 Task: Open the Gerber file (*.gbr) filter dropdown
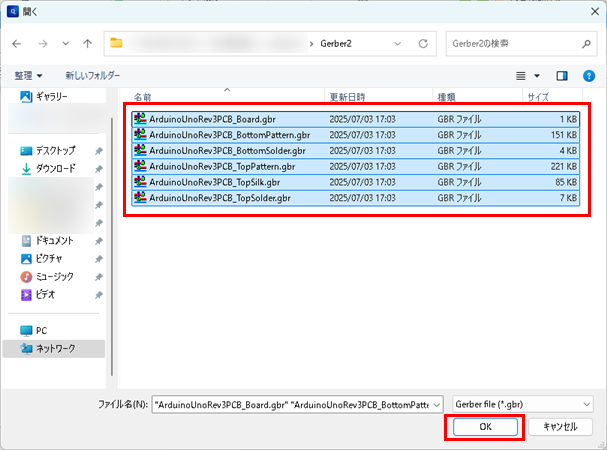point(522,405)
